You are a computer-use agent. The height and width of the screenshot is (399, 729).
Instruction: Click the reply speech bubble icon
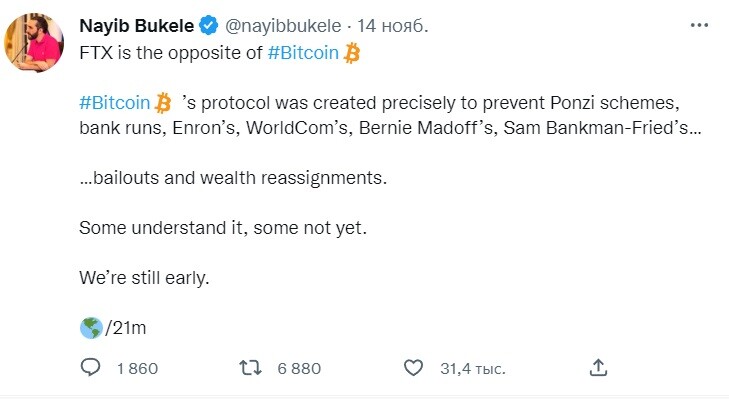(90, 367)
